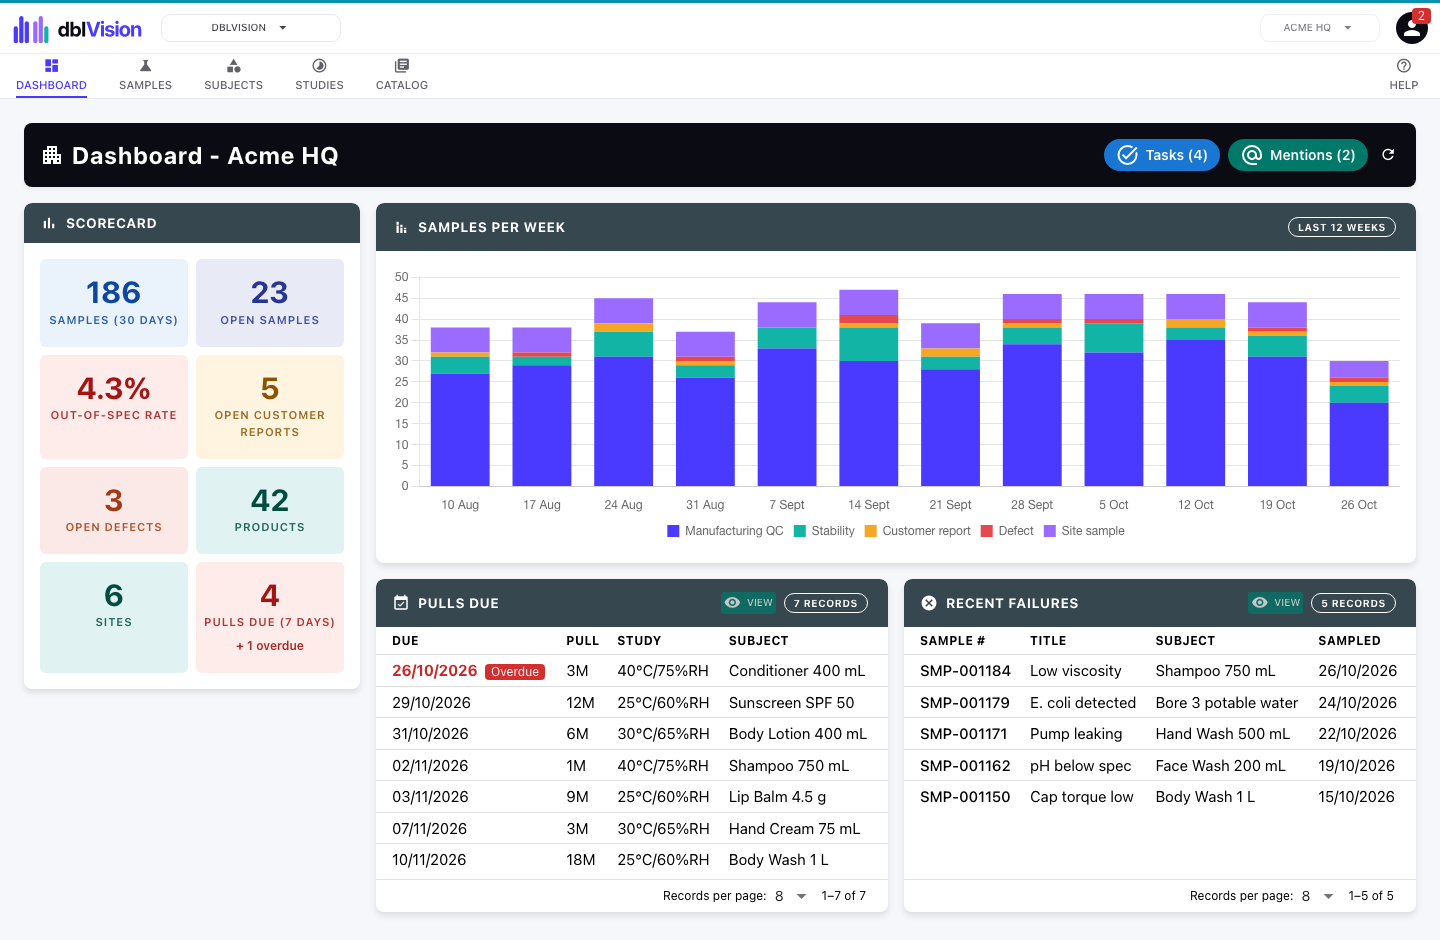
Task: Open the Catalog tab
Action: (402, 75)
